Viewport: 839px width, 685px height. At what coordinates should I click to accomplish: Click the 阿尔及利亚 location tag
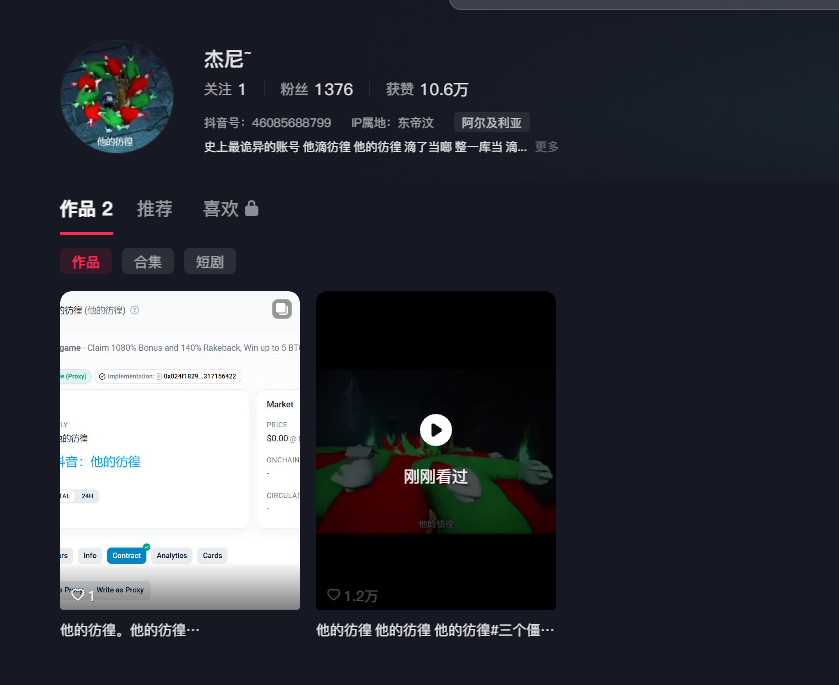492,123
